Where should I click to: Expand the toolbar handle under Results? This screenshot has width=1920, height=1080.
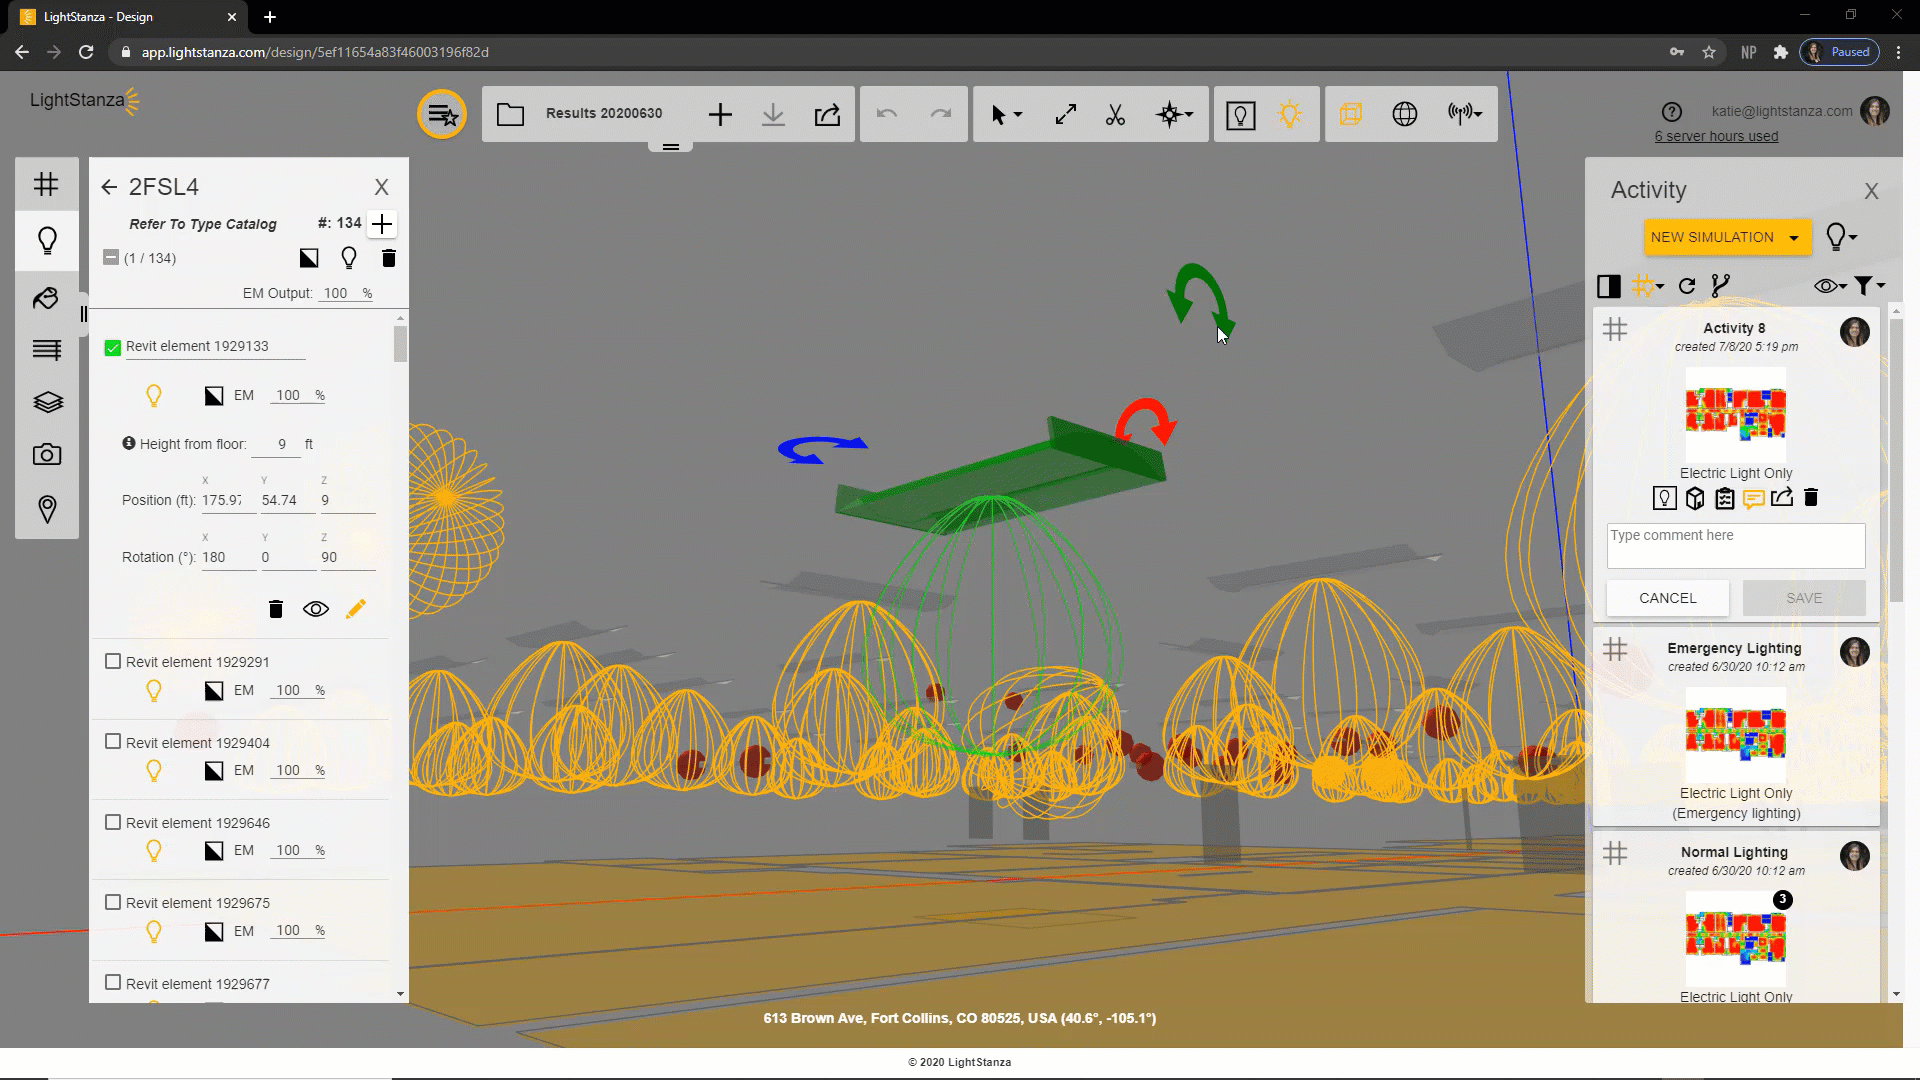click(x=671, y=147)
